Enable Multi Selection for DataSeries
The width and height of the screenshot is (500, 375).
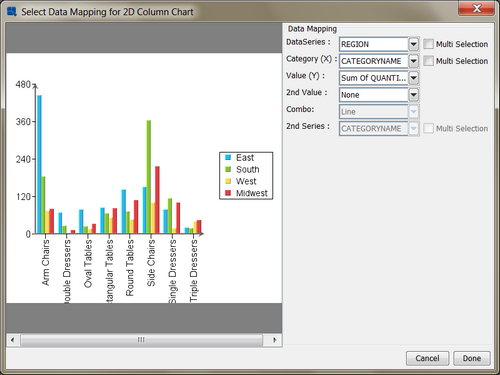point(428,44)
